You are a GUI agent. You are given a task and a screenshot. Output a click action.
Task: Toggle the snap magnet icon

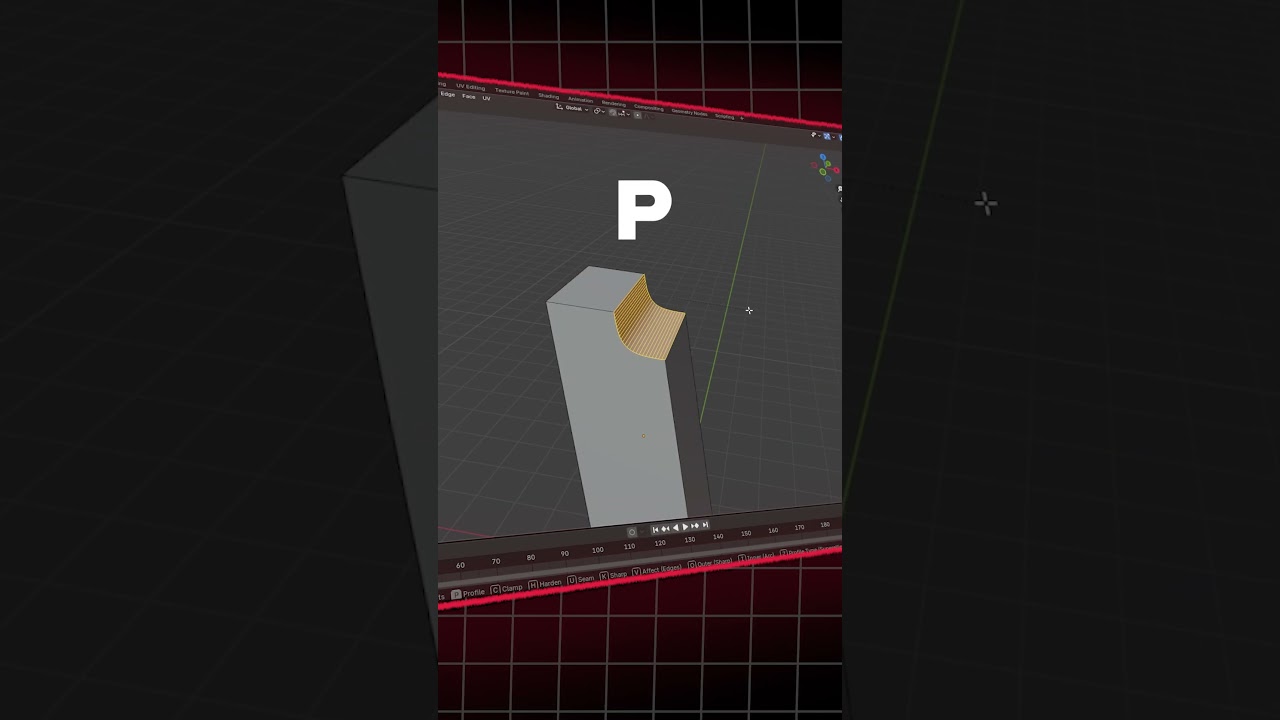[612, 112]
